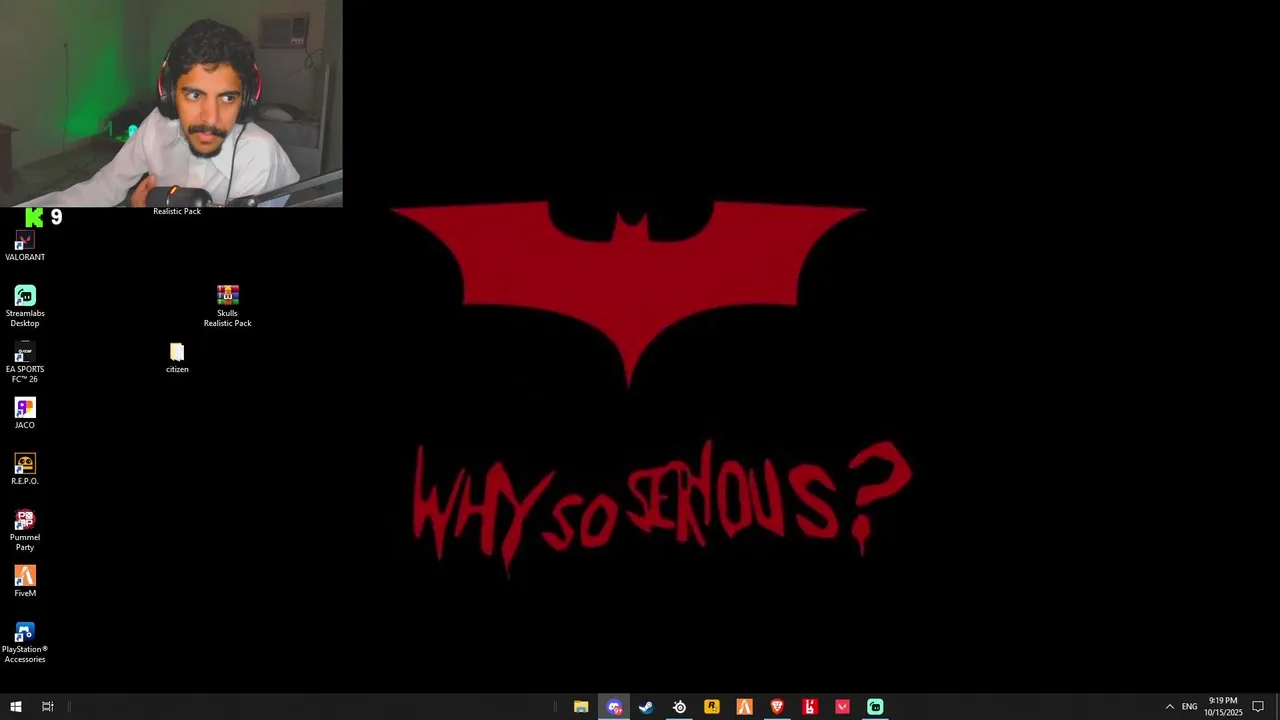1280x720 pixels.
Task: Open the red app between Brave and Valorant
Action: 810,707
